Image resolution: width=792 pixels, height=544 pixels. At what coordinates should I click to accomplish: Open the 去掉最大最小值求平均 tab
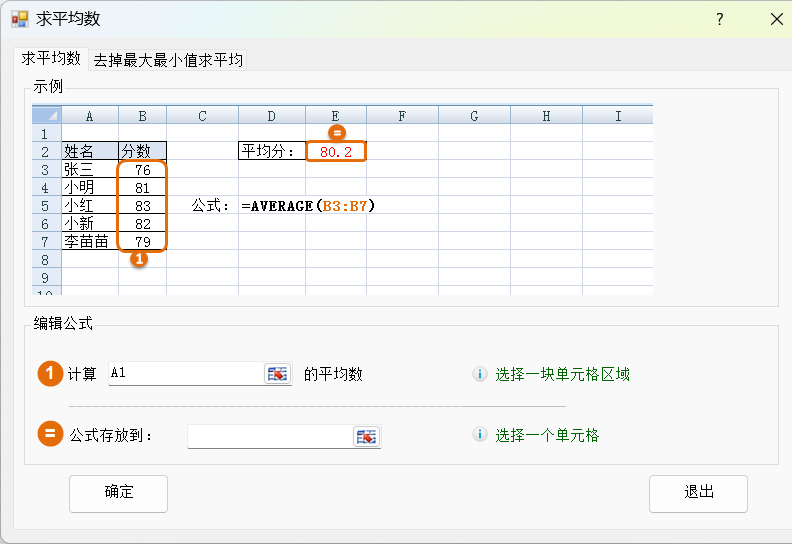(168, 60)
